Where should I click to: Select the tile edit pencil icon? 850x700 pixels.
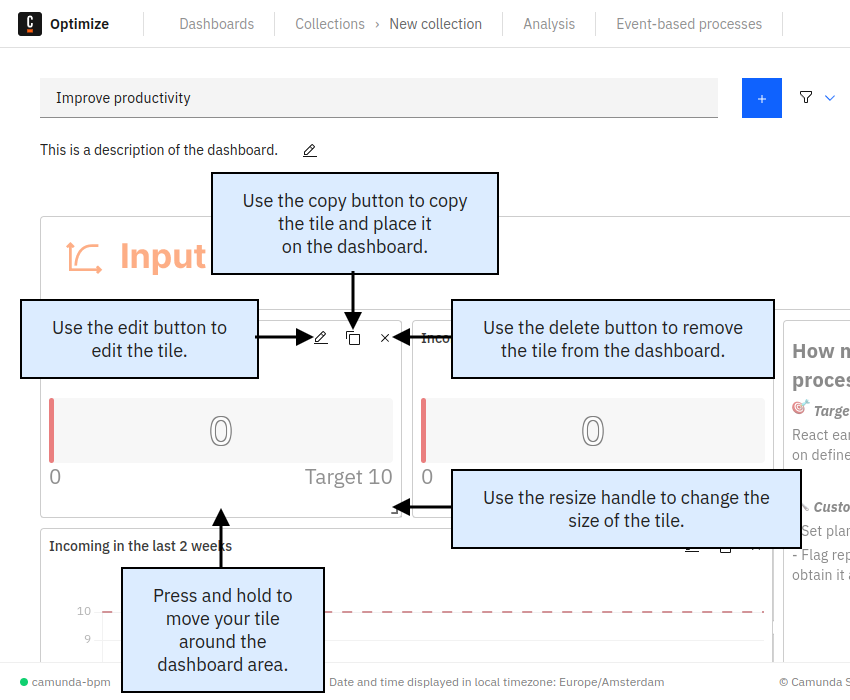pyautogui.click(x=320, y=338)
